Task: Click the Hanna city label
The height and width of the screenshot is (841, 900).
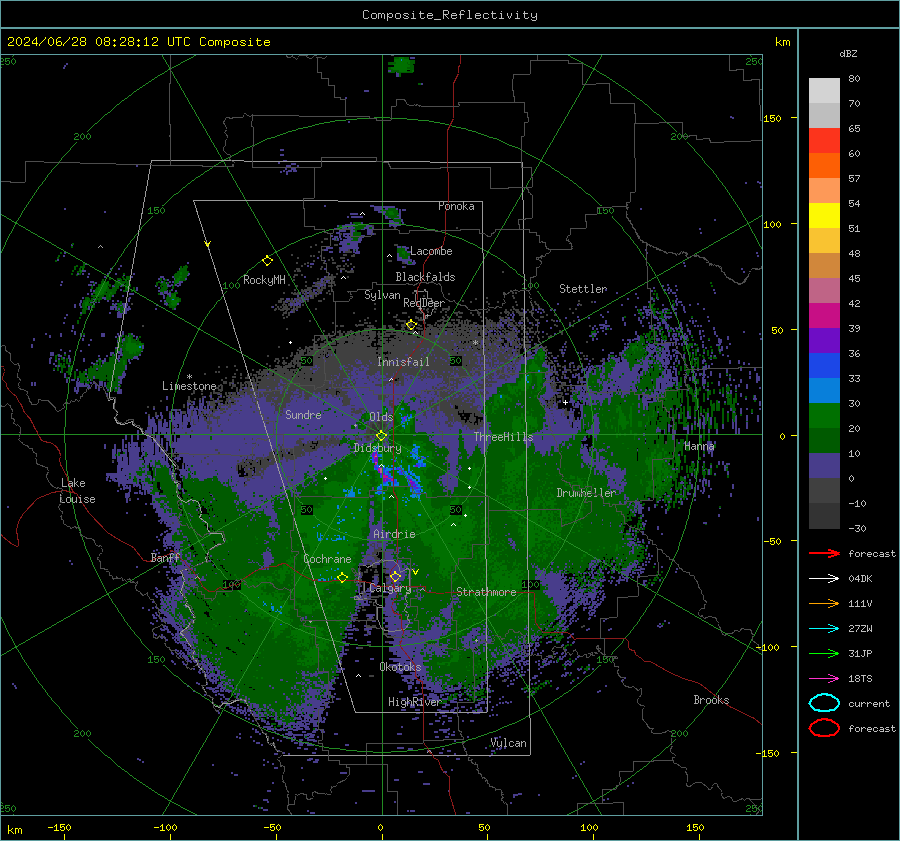Action: coord(699,446)
